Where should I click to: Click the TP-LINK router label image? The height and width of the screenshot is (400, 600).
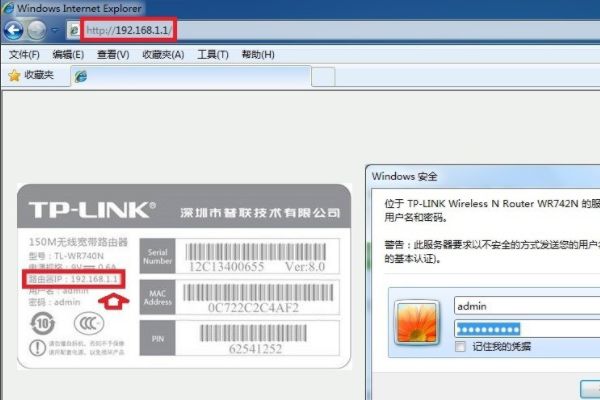[x=185, y=275]
